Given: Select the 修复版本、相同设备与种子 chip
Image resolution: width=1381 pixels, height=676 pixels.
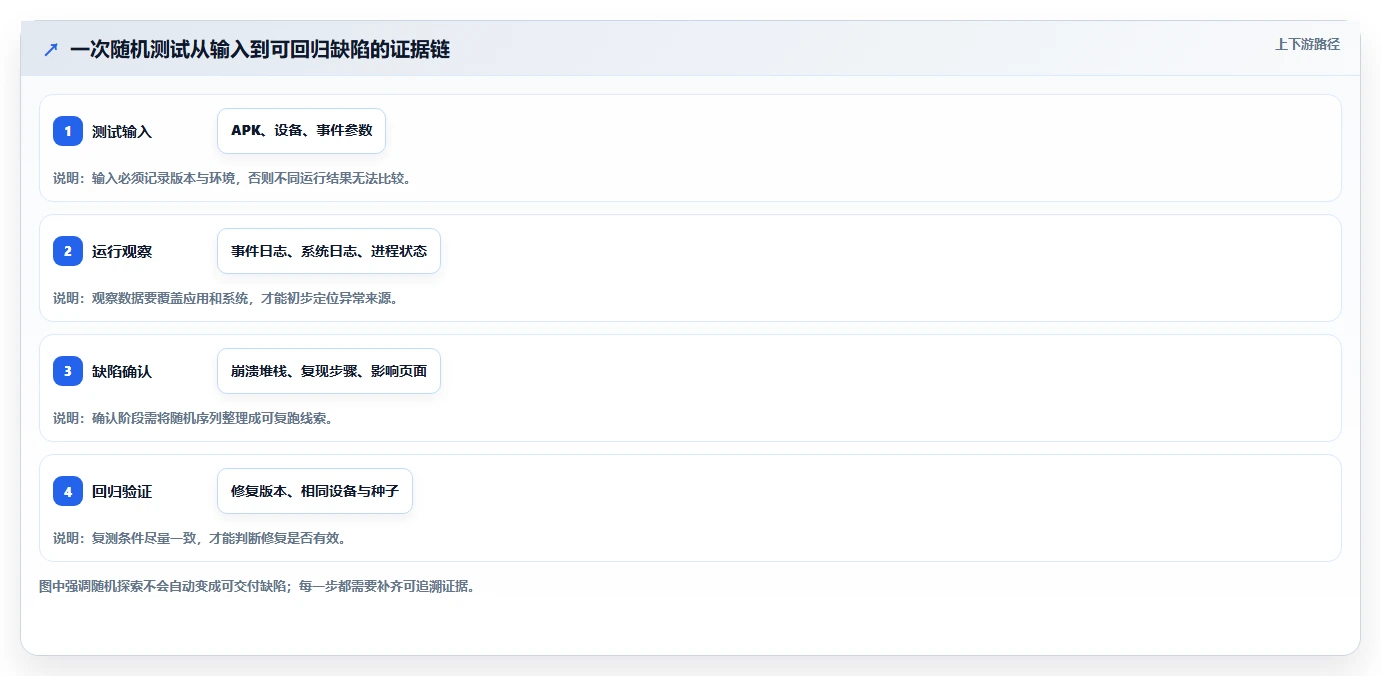Looking at the screenshot, I should pos(315,491).
